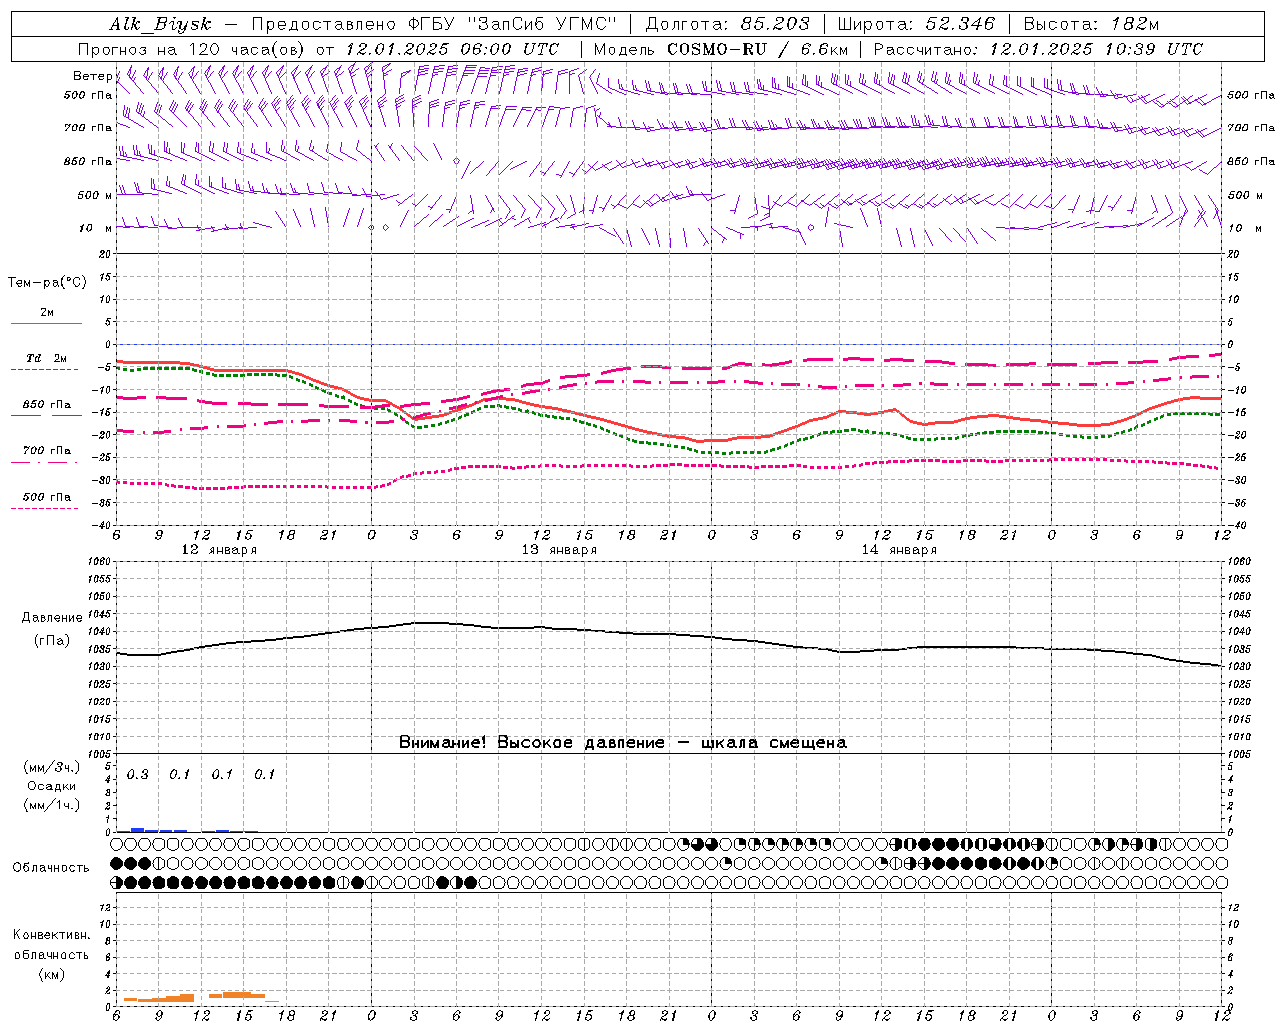This screenshot has height=1024, width=1280.
Task: Click the "0.3" precipitation amount value
Action: tap(137, 775)
